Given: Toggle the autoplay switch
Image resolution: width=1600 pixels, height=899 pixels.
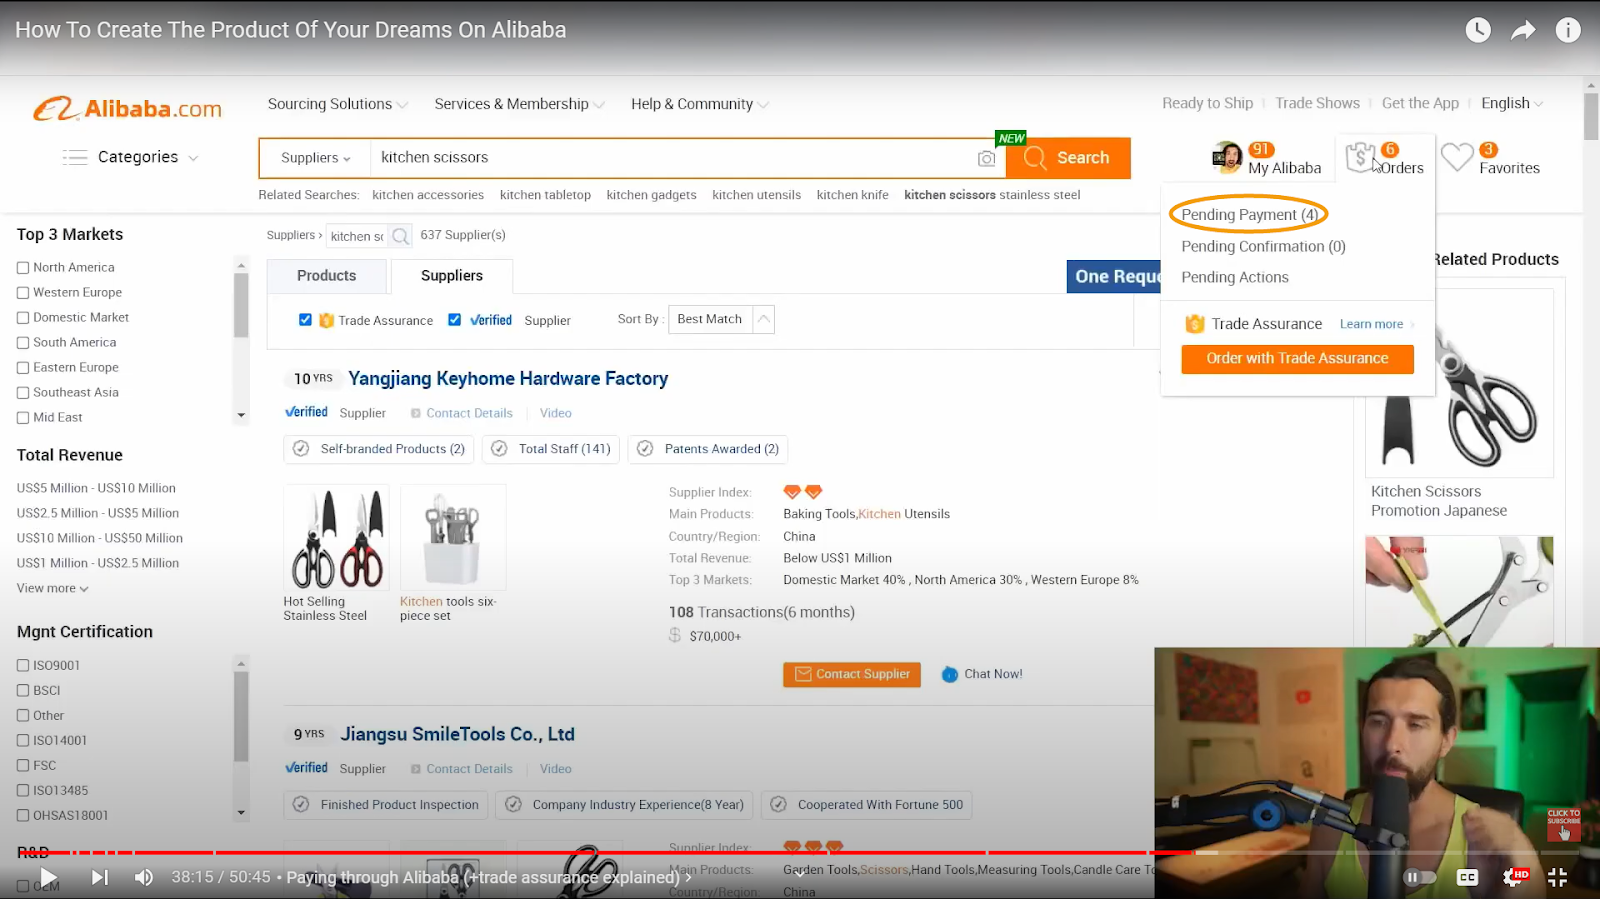Looking at the screenshot, I should tap(1419, 877).
